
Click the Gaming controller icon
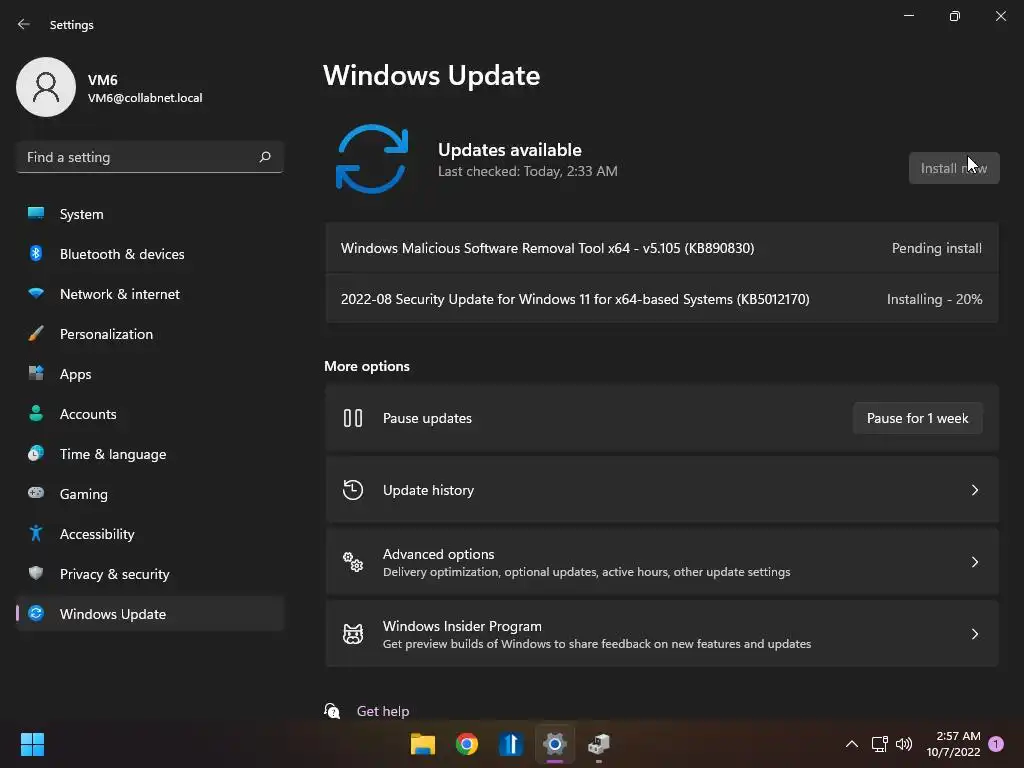(36, 493)
